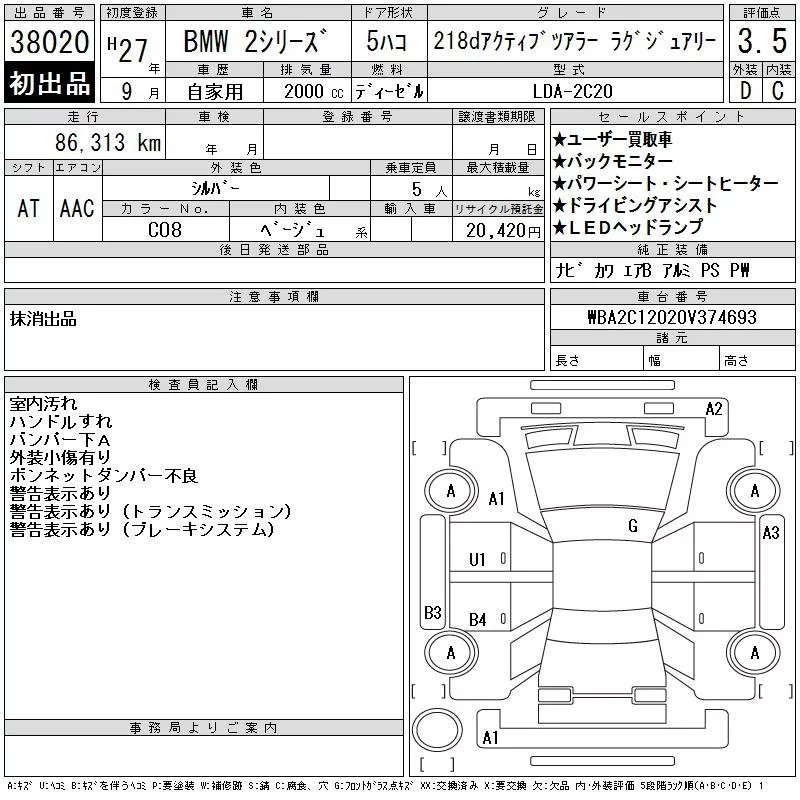Screen dimensions: 800x800
Task: Select the model code LDA-2C20
Action: pos(572,92)
